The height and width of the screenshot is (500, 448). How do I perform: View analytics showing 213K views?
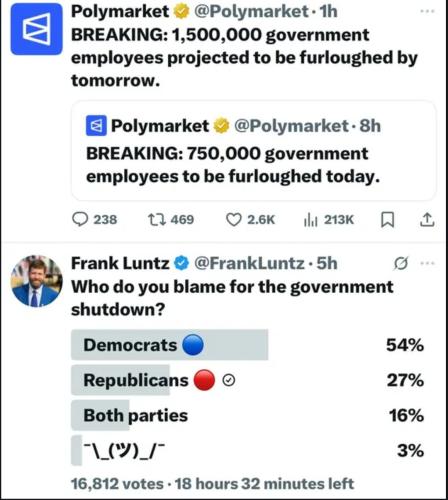click(x=329, y=220)
